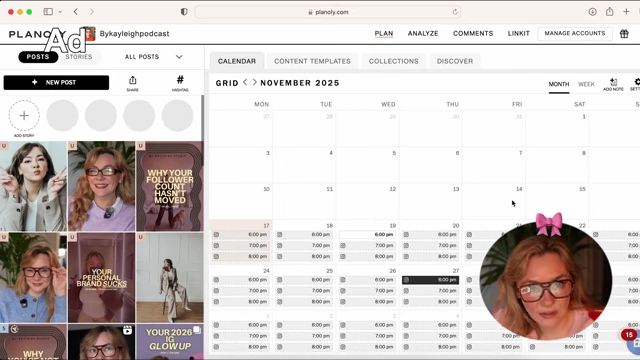Switch to Posts toggle
Image resolution: width=640 pixels, height=360 pixels.
pyautogui.click(x=38, y=57)
